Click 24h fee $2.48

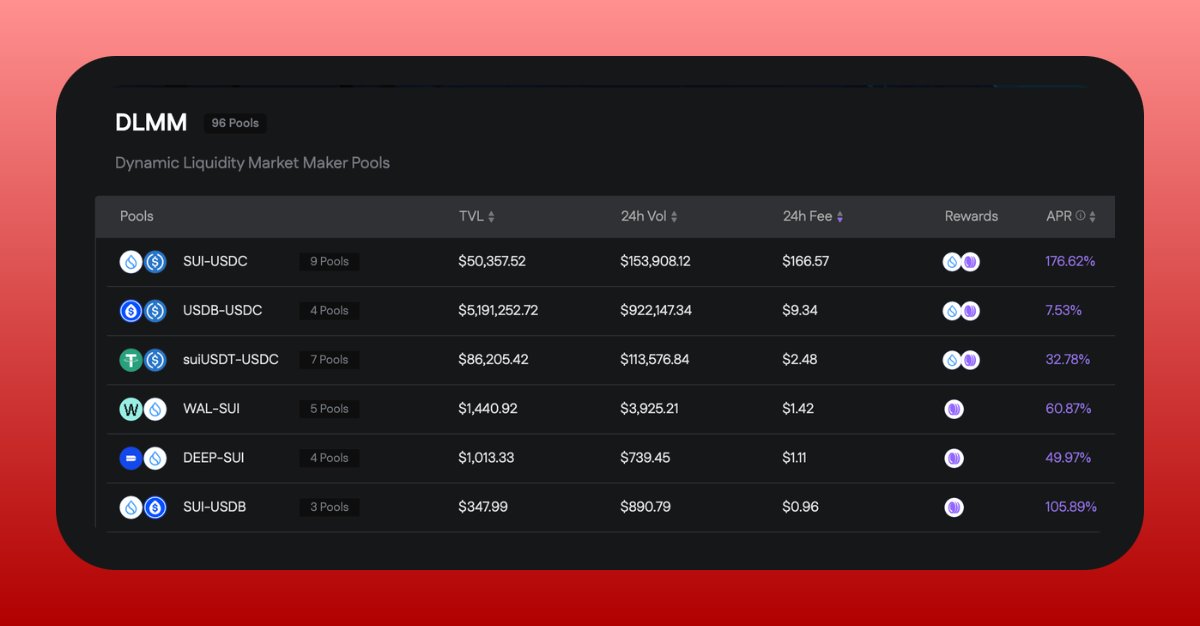800,359
